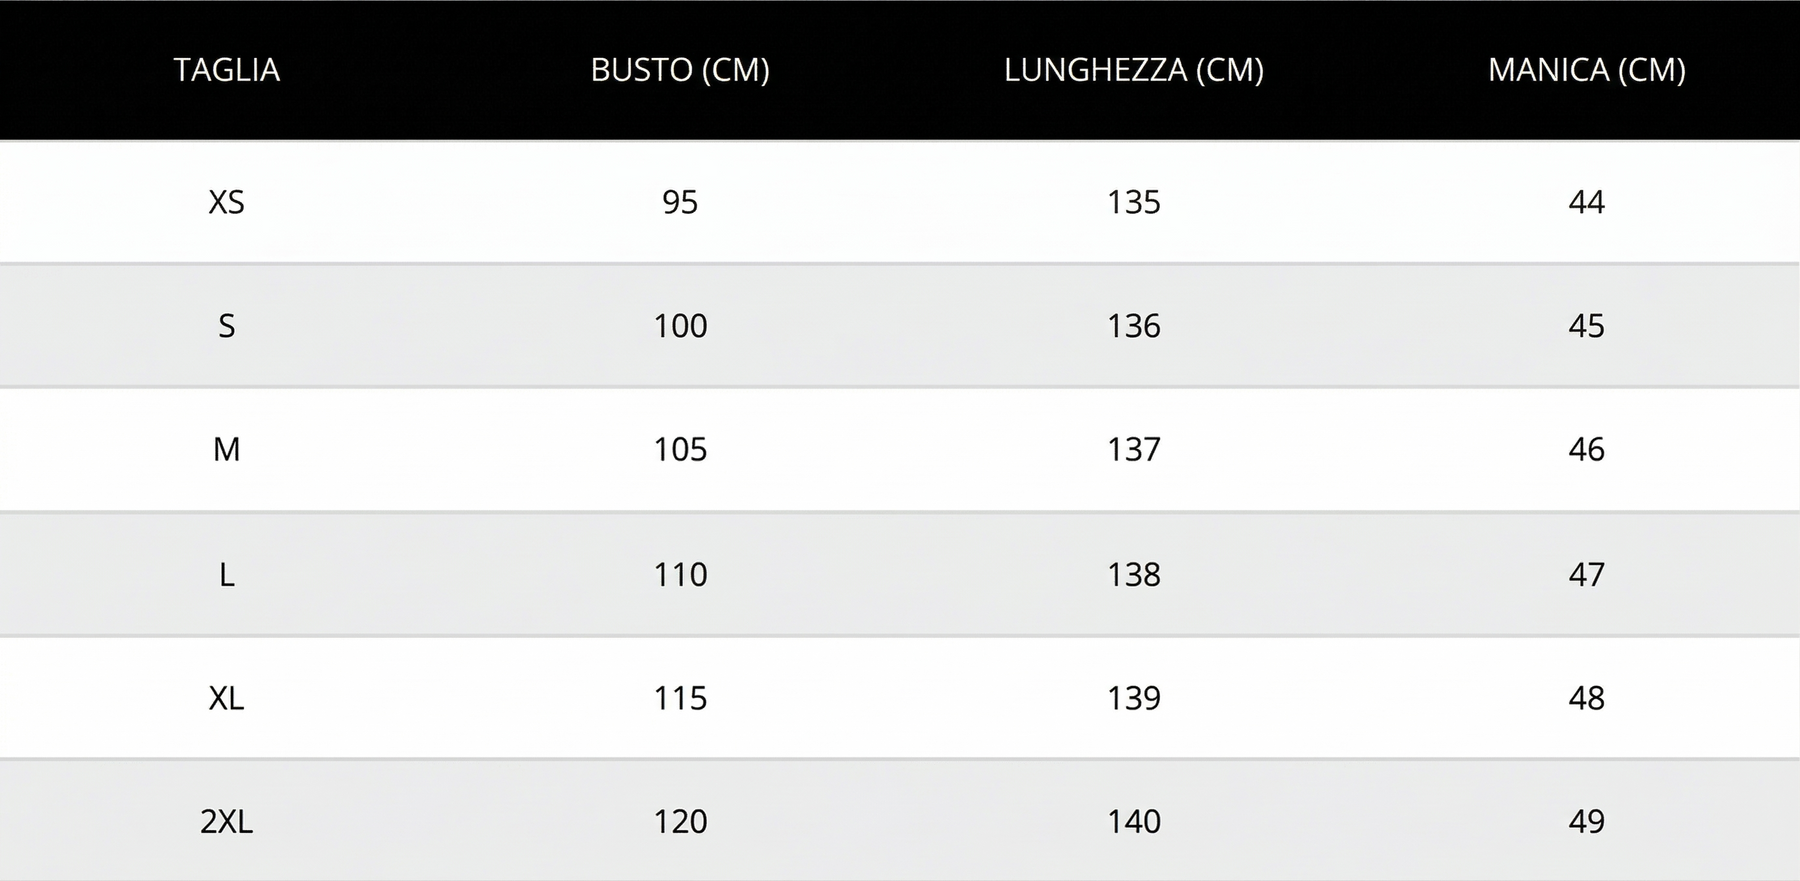Click sleeve value 47 in L row
Screen dimensions: 1800x881
[1587, 574]
